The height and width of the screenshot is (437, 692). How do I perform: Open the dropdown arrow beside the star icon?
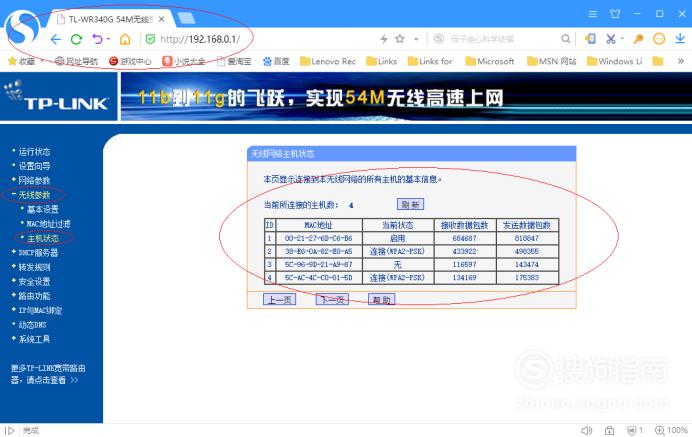point(416,39)
